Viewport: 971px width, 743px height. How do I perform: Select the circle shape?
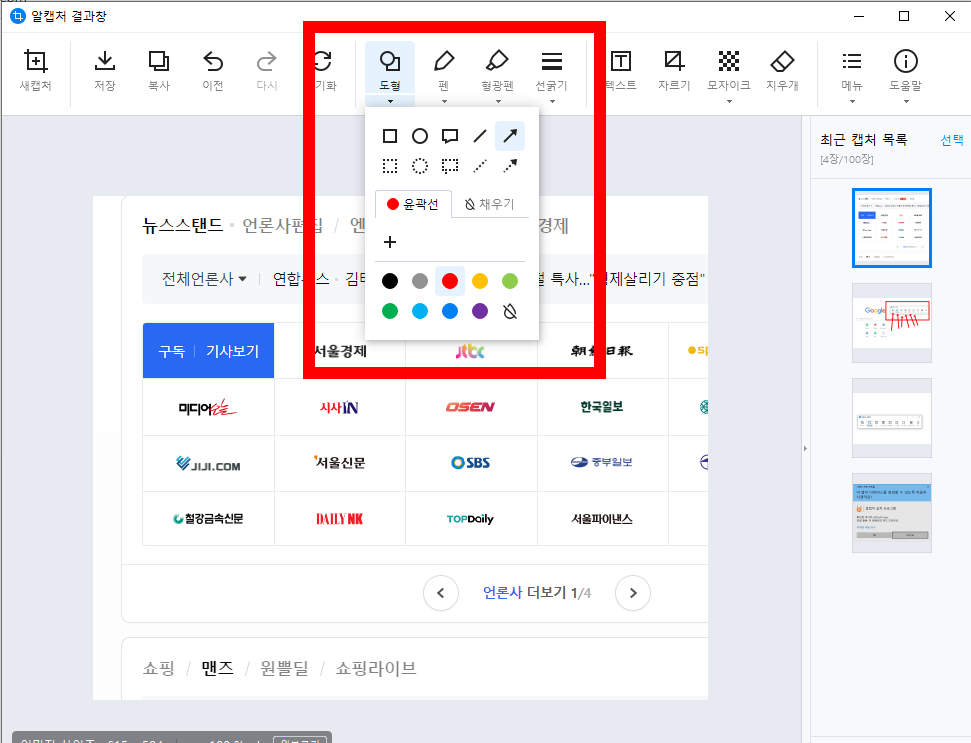click(x=419, y=135)
